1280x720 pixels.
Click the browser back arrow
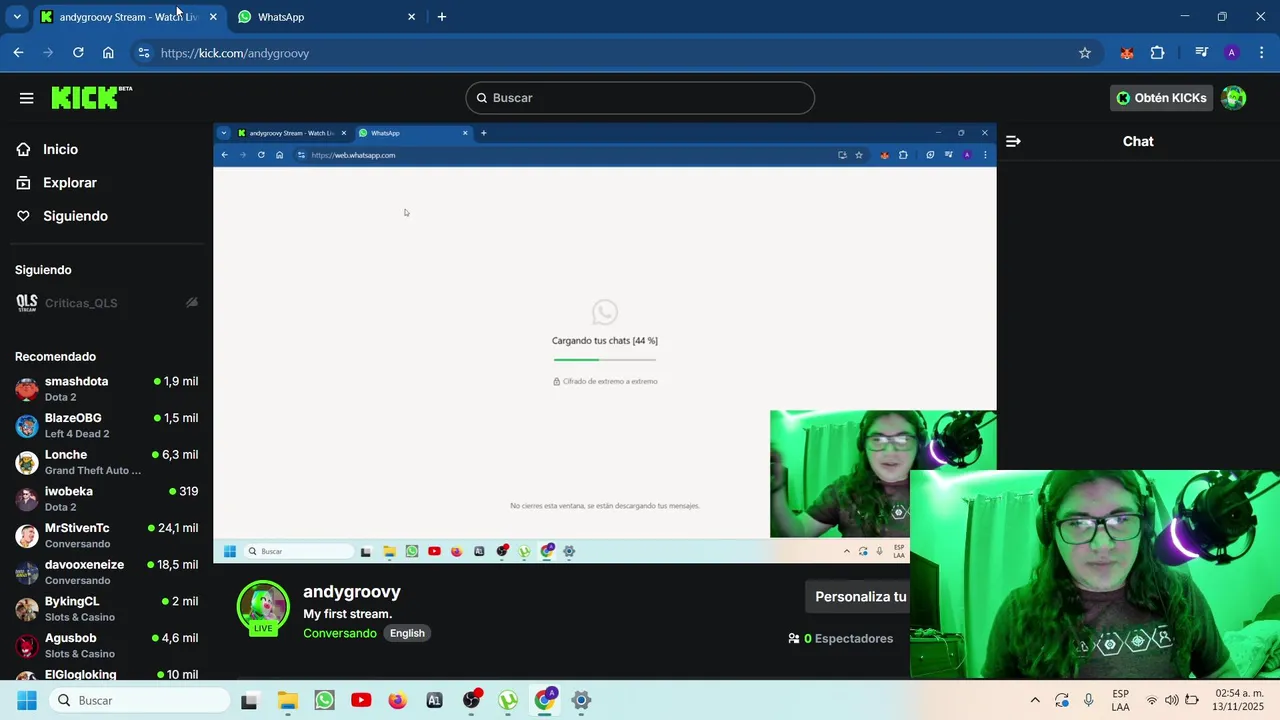pyautogui.click(x=18, y=53)
